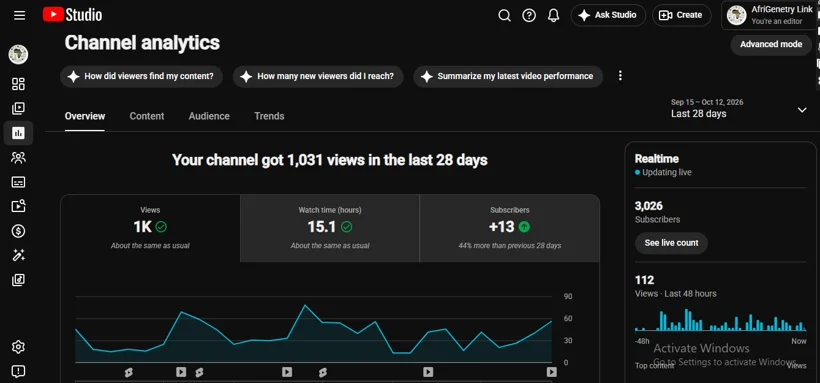Open Earn dollar icon in sidebar
This screenshot has width=820, height=383.
click(x=18, y=231)
